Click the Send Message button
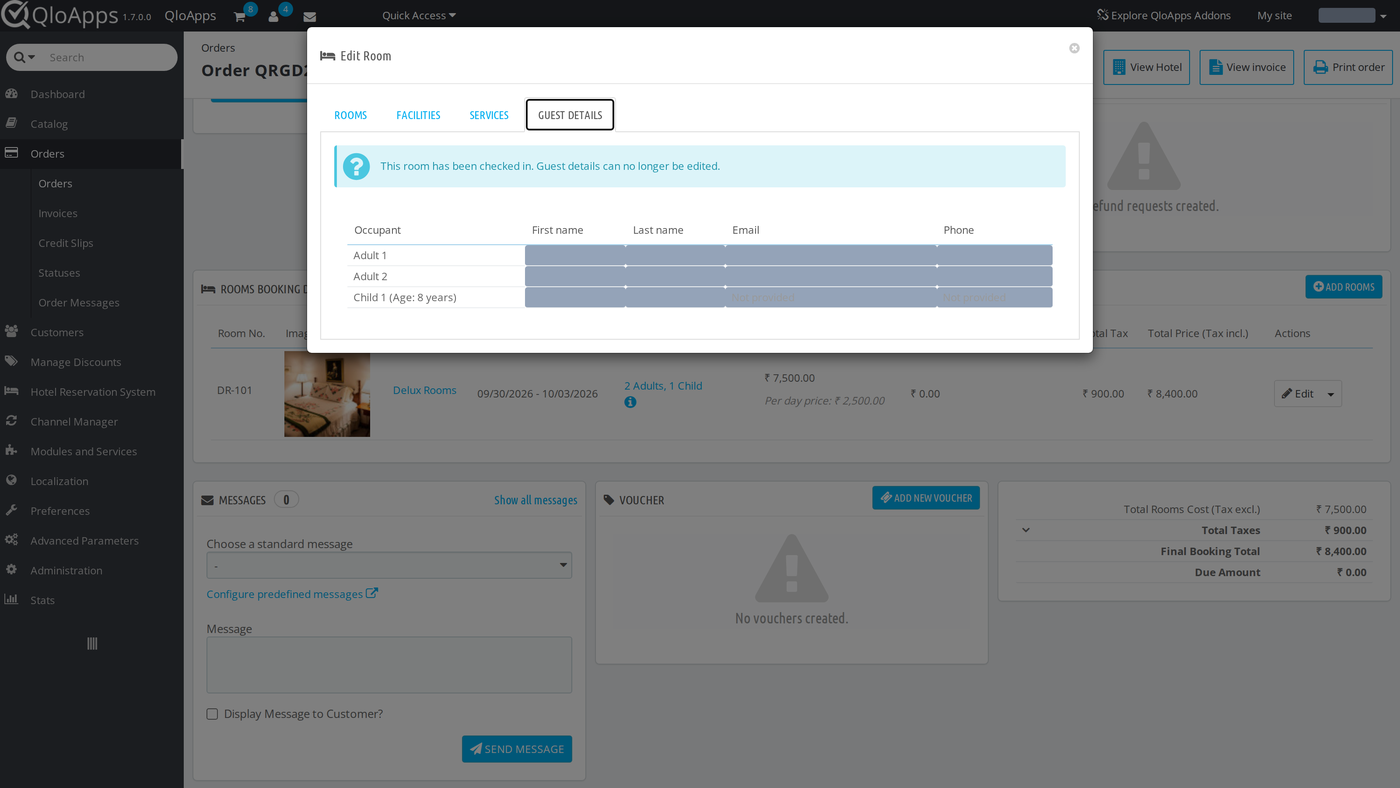The image size is (1400, 788). [517, 749]
